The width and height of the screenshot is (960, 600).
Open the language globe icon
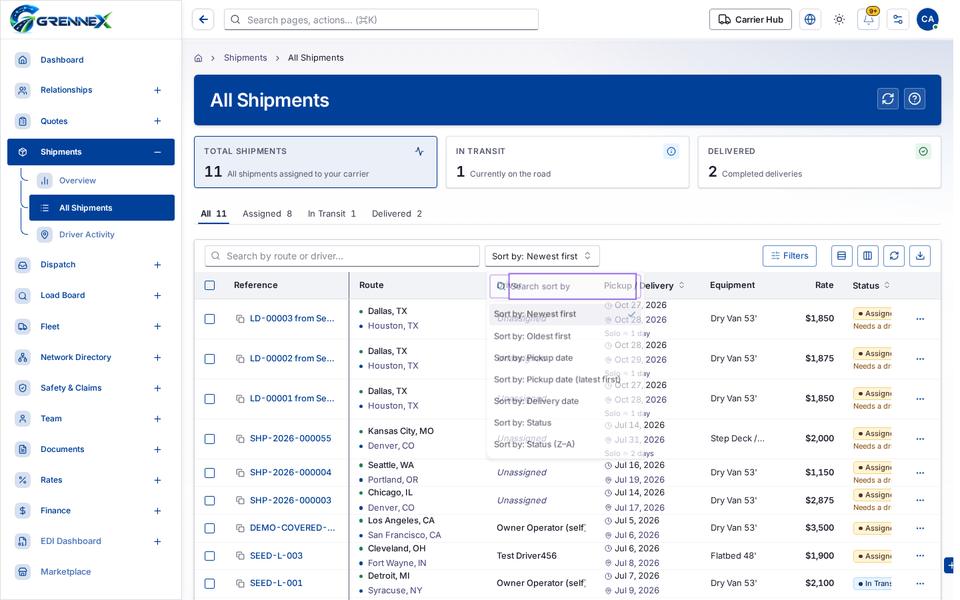809,20
